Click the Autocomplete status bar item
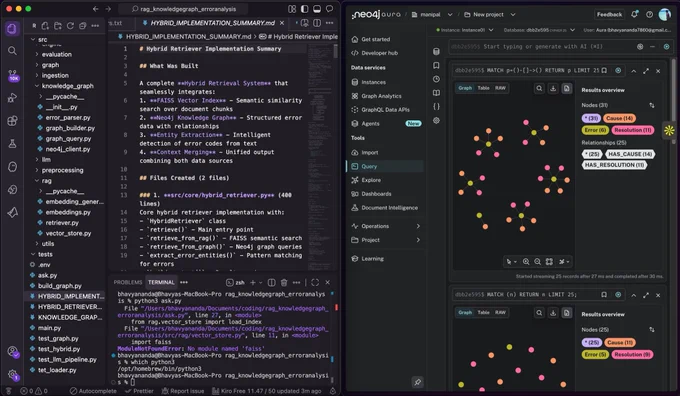The image size is (680, 396). point(93,391)
